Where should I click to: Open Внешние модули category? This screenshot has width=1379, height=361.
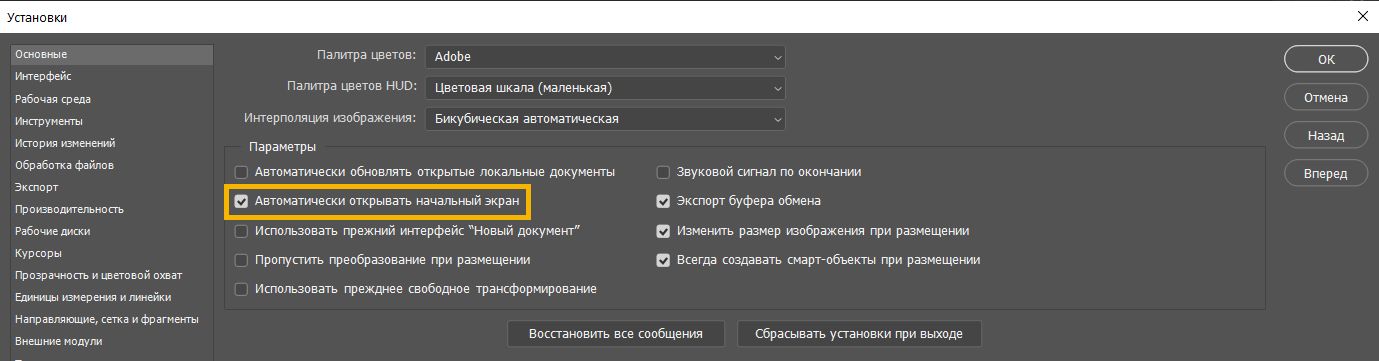(111, 341)
